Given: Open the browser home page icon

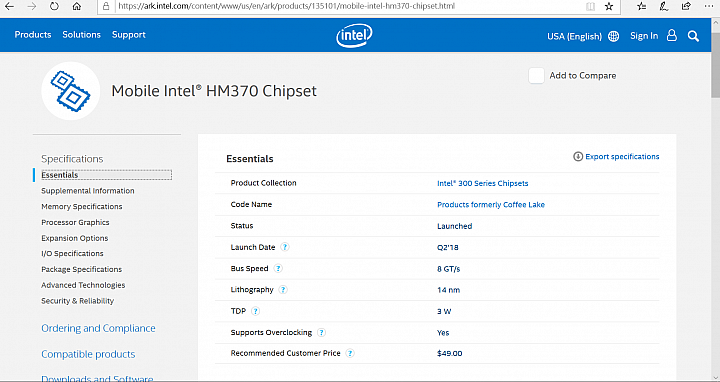Looking at the screenshot, I should pyautogui.click(x=77, y=6).
